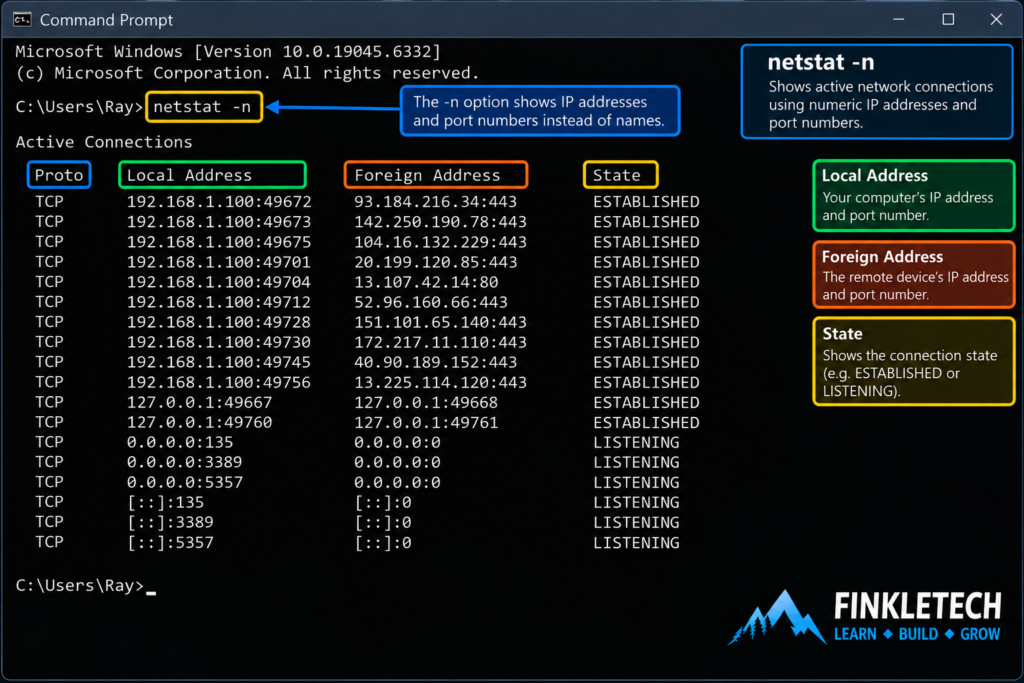
Task: Select local address 192.168.1.100:49712
Action: [219, 302]
